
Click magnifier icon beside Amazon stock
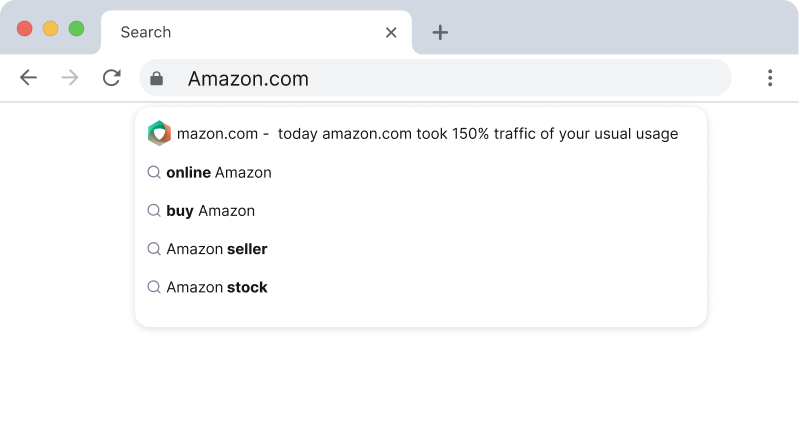click(x=154, y=287)
